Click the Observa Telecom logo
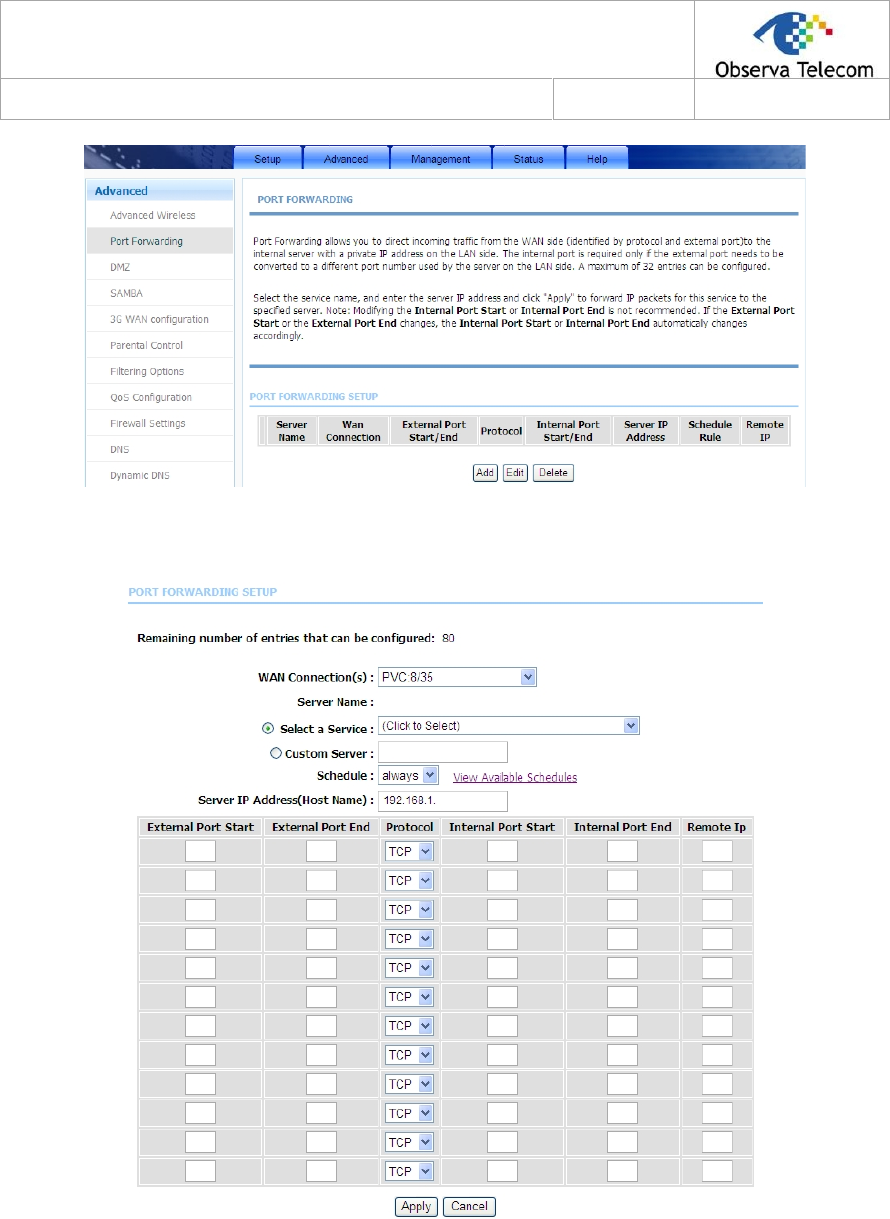 coord(794,46)
